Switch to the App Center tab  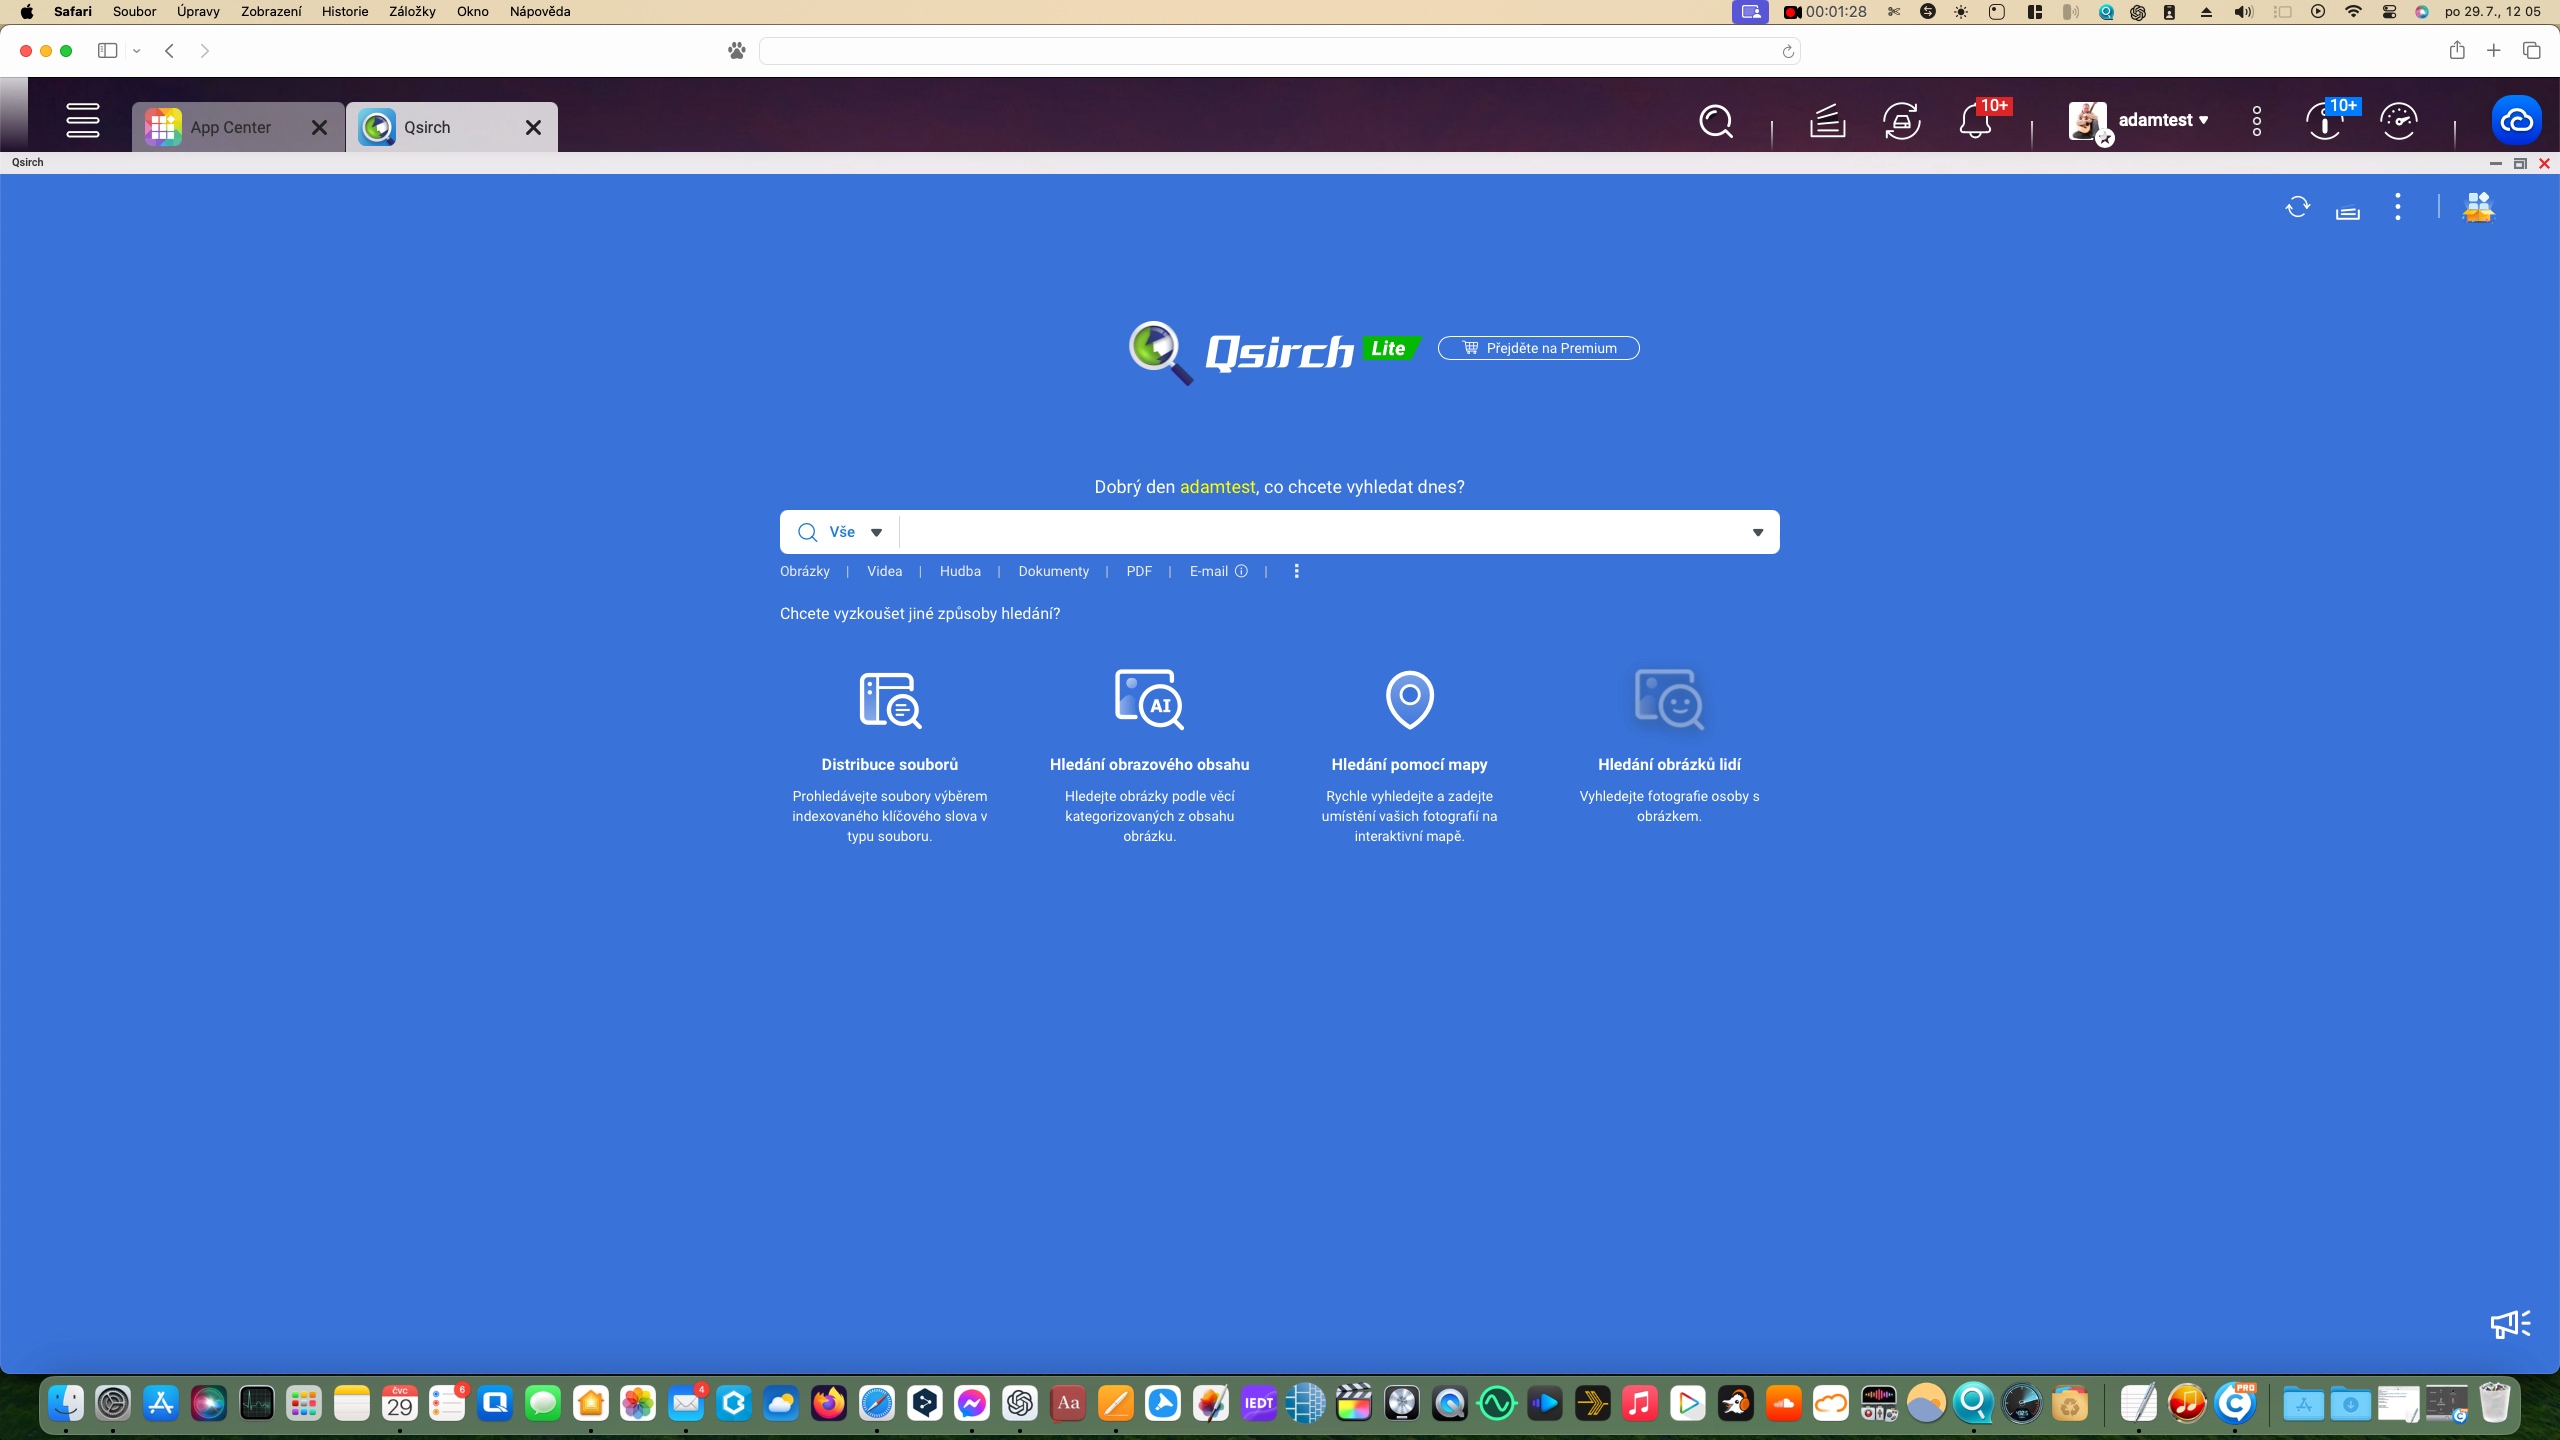(230, 127)
